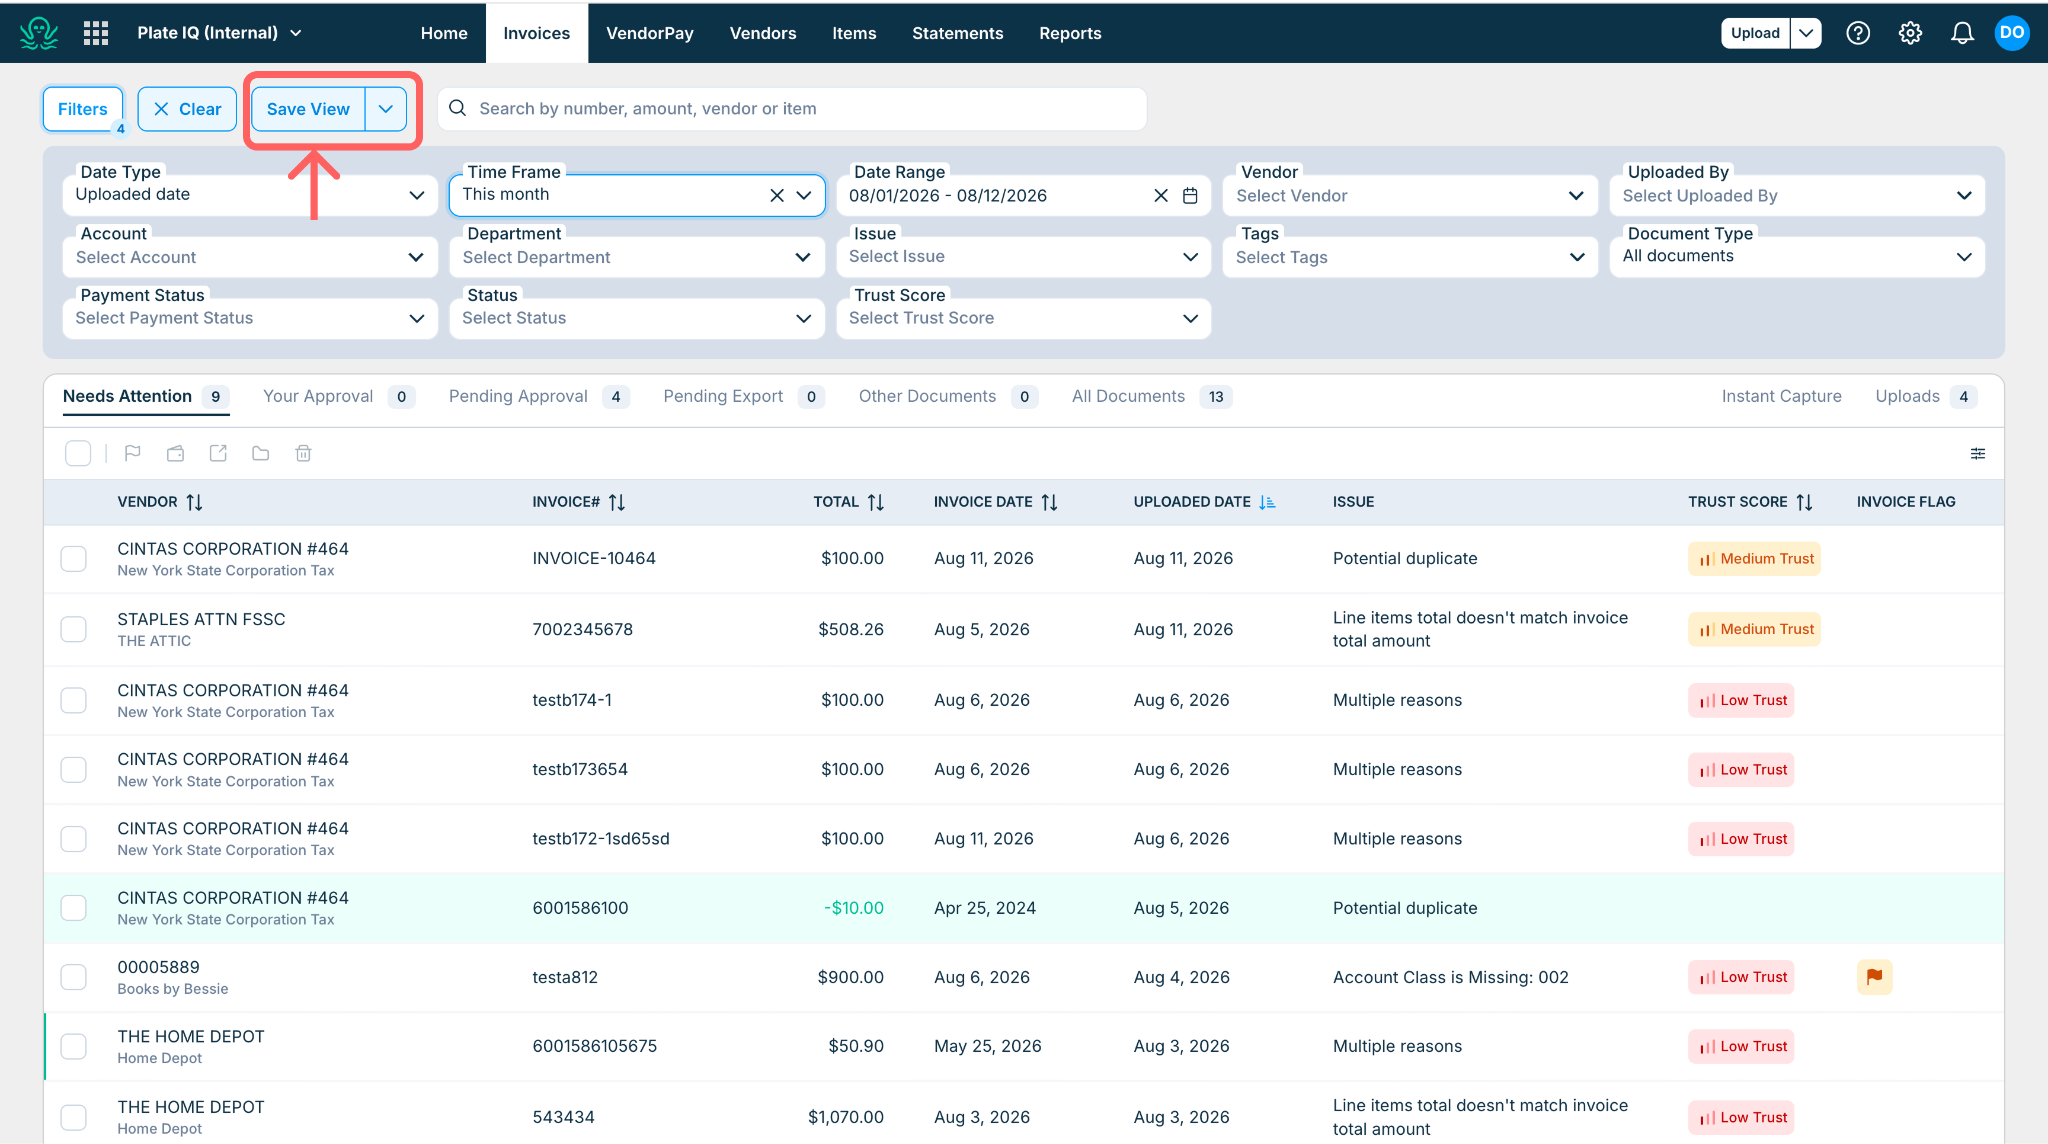Open the calendar icon in Date Range
The height and width of the screenshot is (1144, 2048).
1190,196
